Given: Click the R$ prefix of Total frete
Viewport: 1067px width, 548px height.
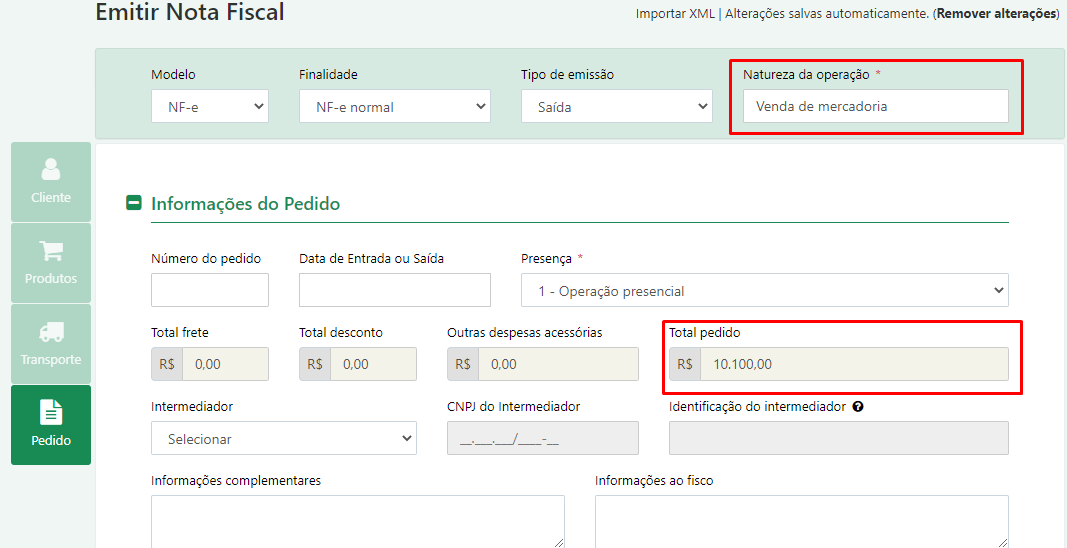Looking at the screenshot, I should (x=167, y=364).
